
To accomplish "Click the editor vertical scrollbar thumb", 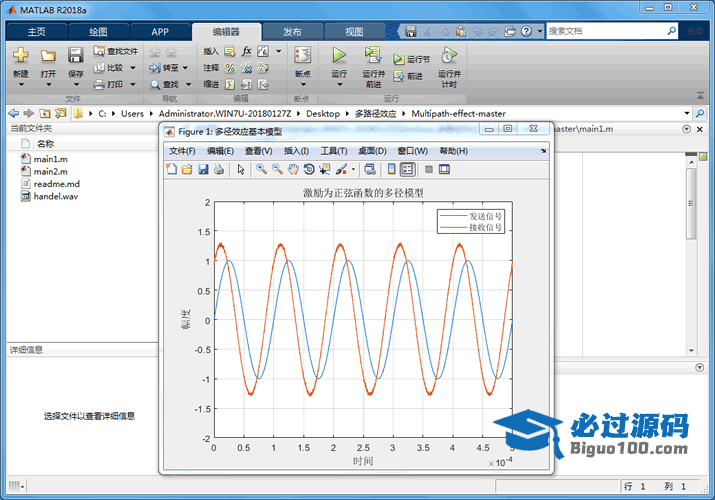I will 691,203.
